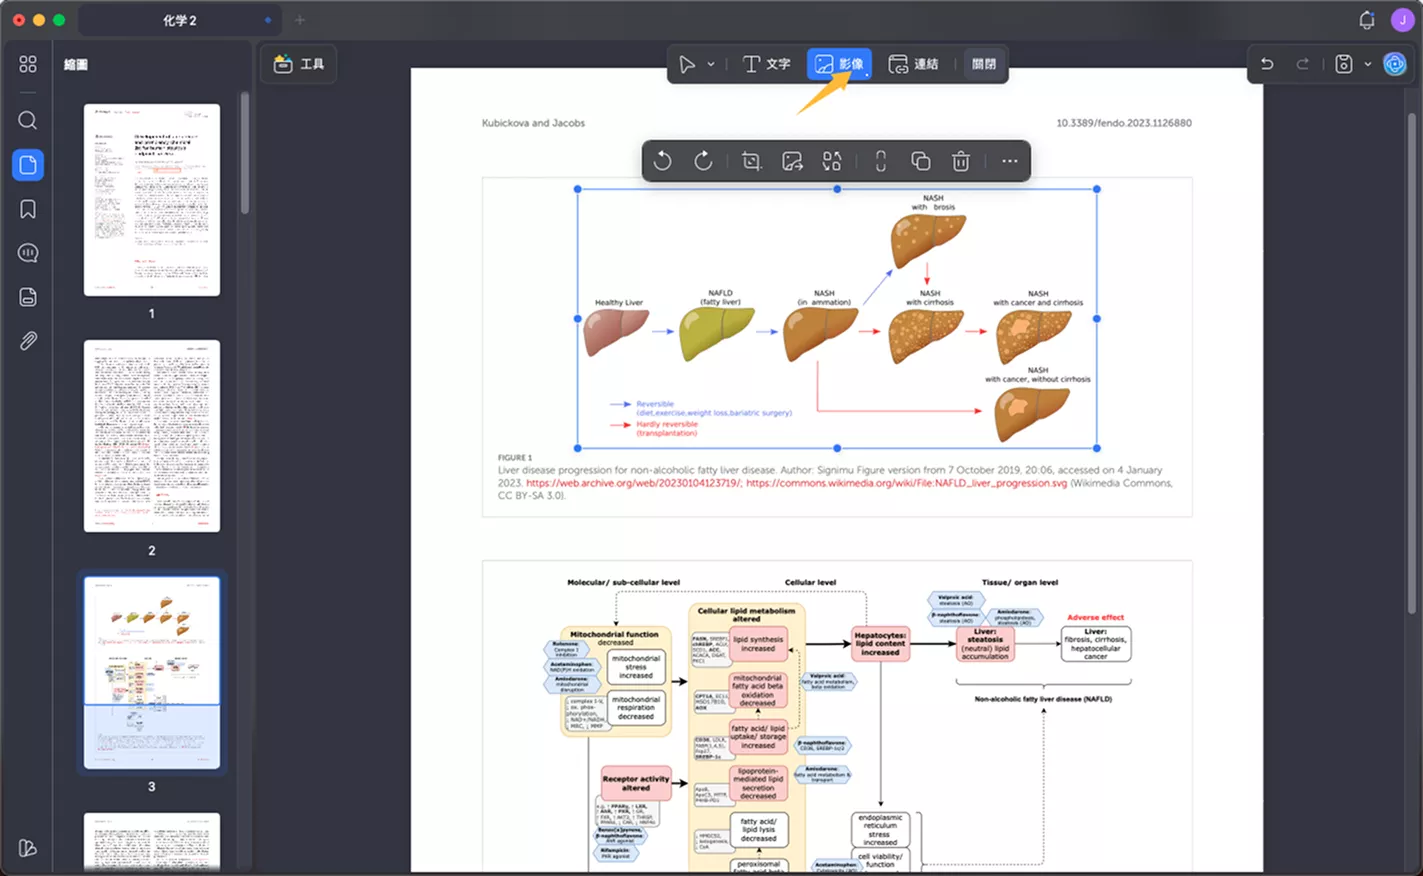Click 'Molecular/ sub-cellular level' heading
1423x876 pixels.
click(623, 582)
